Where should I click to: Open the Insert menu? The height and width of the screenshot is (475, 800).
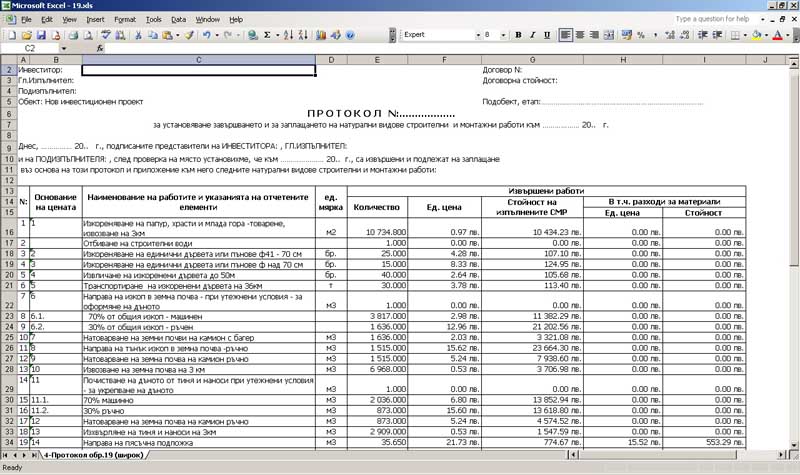[x=95, y=19]
